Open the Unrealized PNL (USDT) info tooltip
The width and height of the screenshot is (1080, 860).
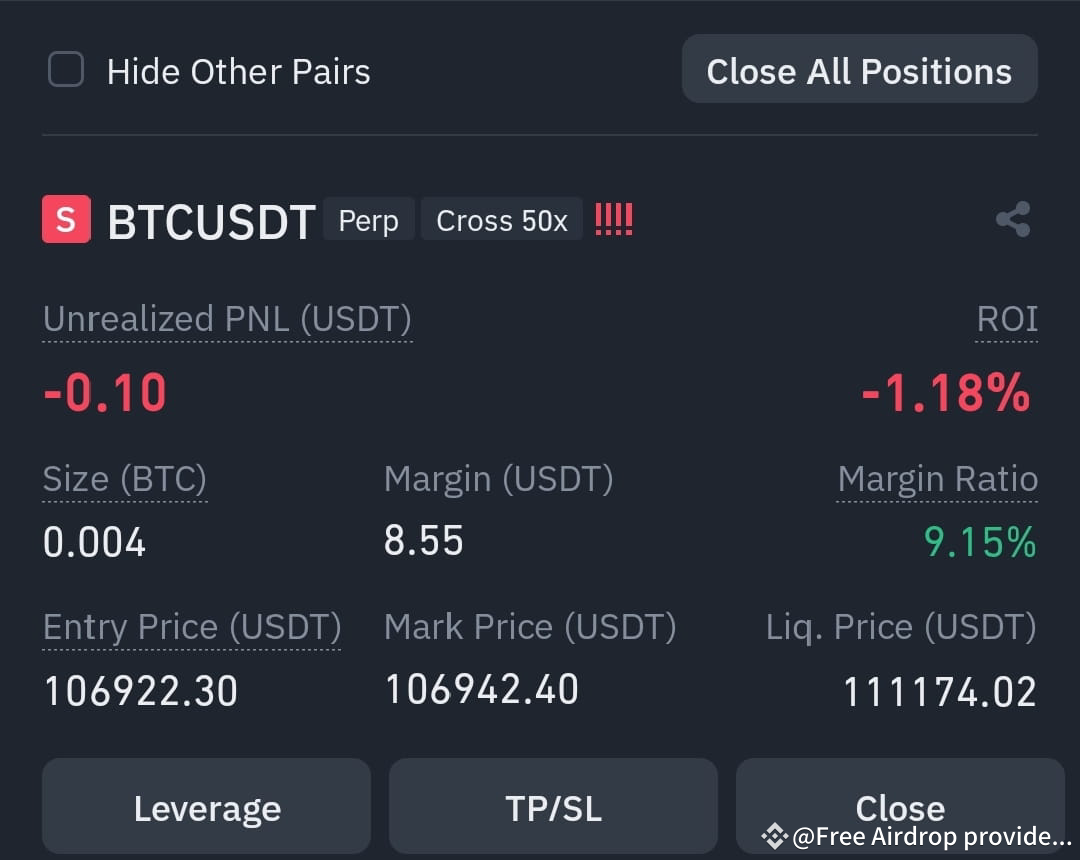pos(227,319)
